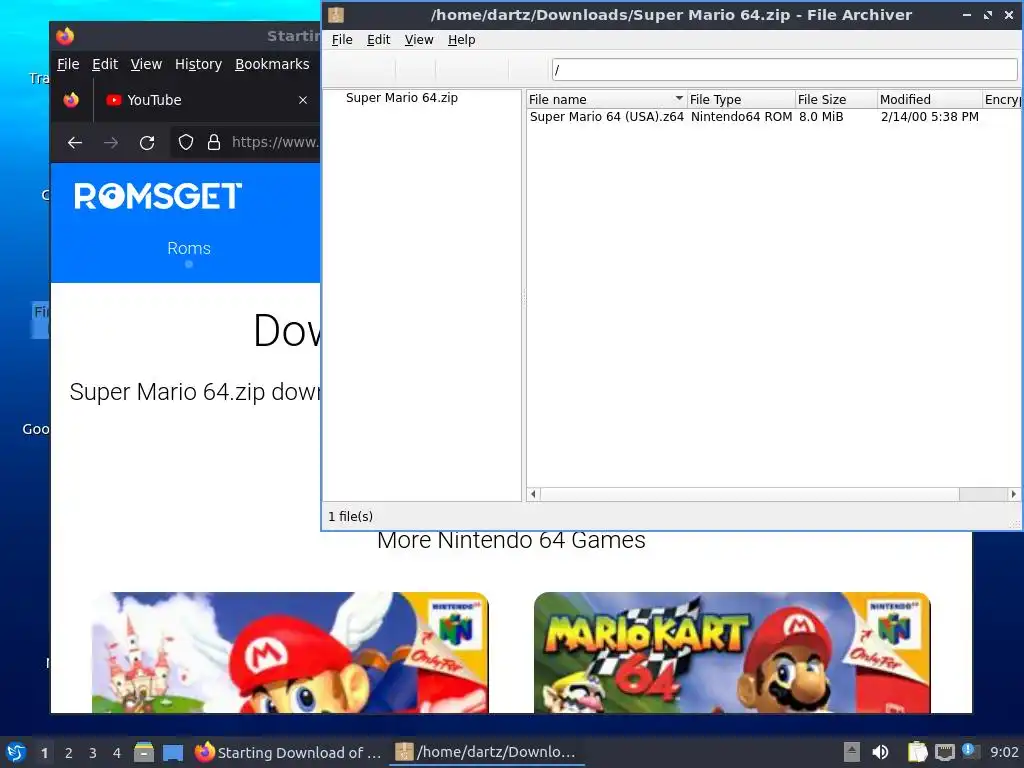Image resolution: width=1024 pixels, height=768 pixels.
Task: Switch to workspace 1 in the taskbar
Action: click(44, 753)
